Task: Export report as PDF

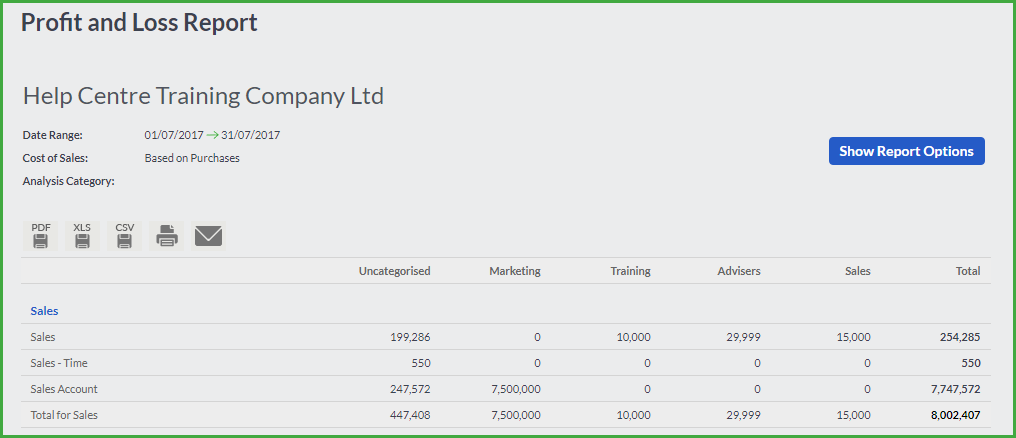Action: (x=41, y=236)
